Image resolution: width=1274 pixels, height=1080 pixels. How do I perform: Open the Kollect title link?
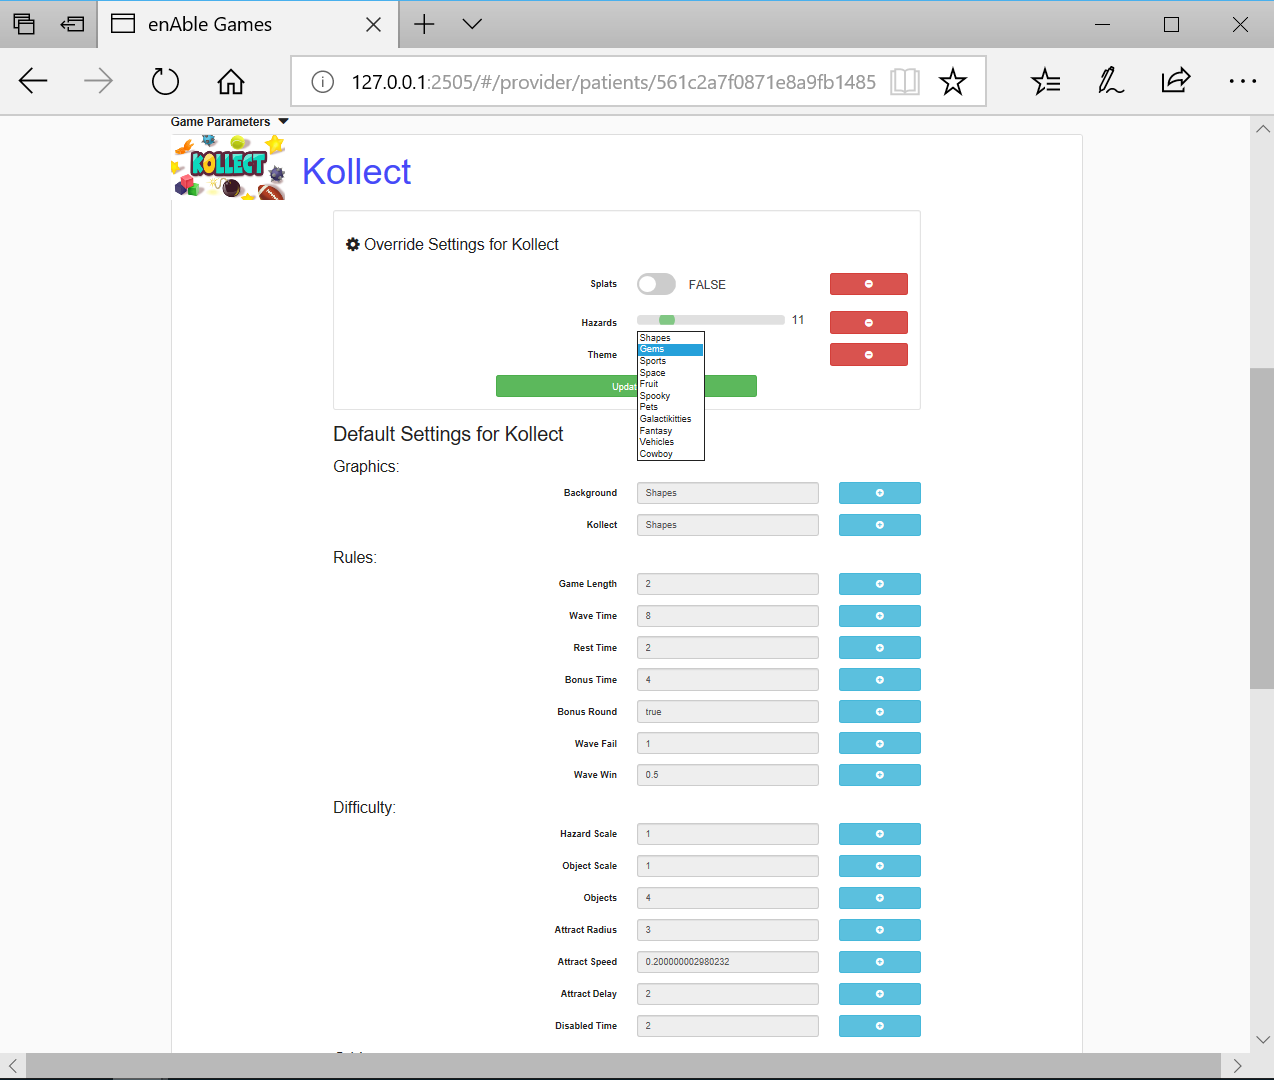pyautogui.click(x=356, y=172)
